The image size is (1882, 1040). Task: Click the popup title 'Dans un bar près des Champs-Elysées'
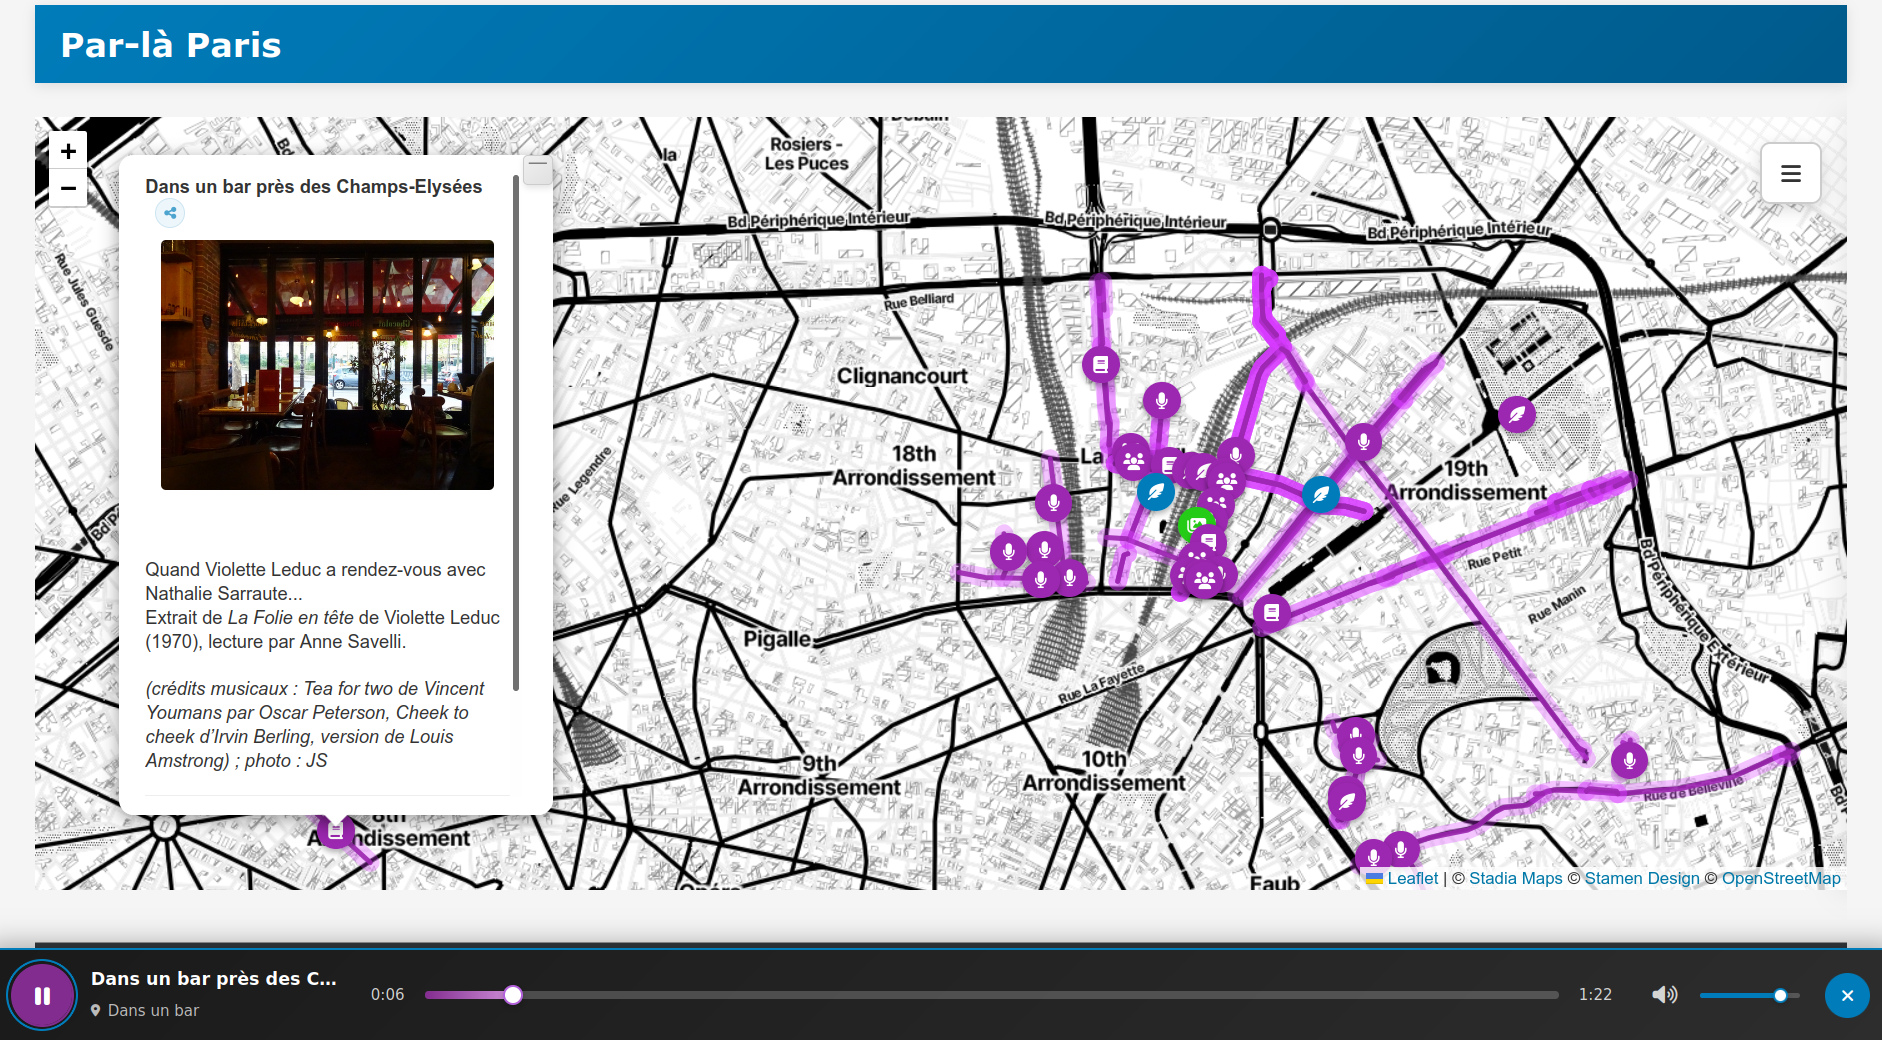point(313,187)
